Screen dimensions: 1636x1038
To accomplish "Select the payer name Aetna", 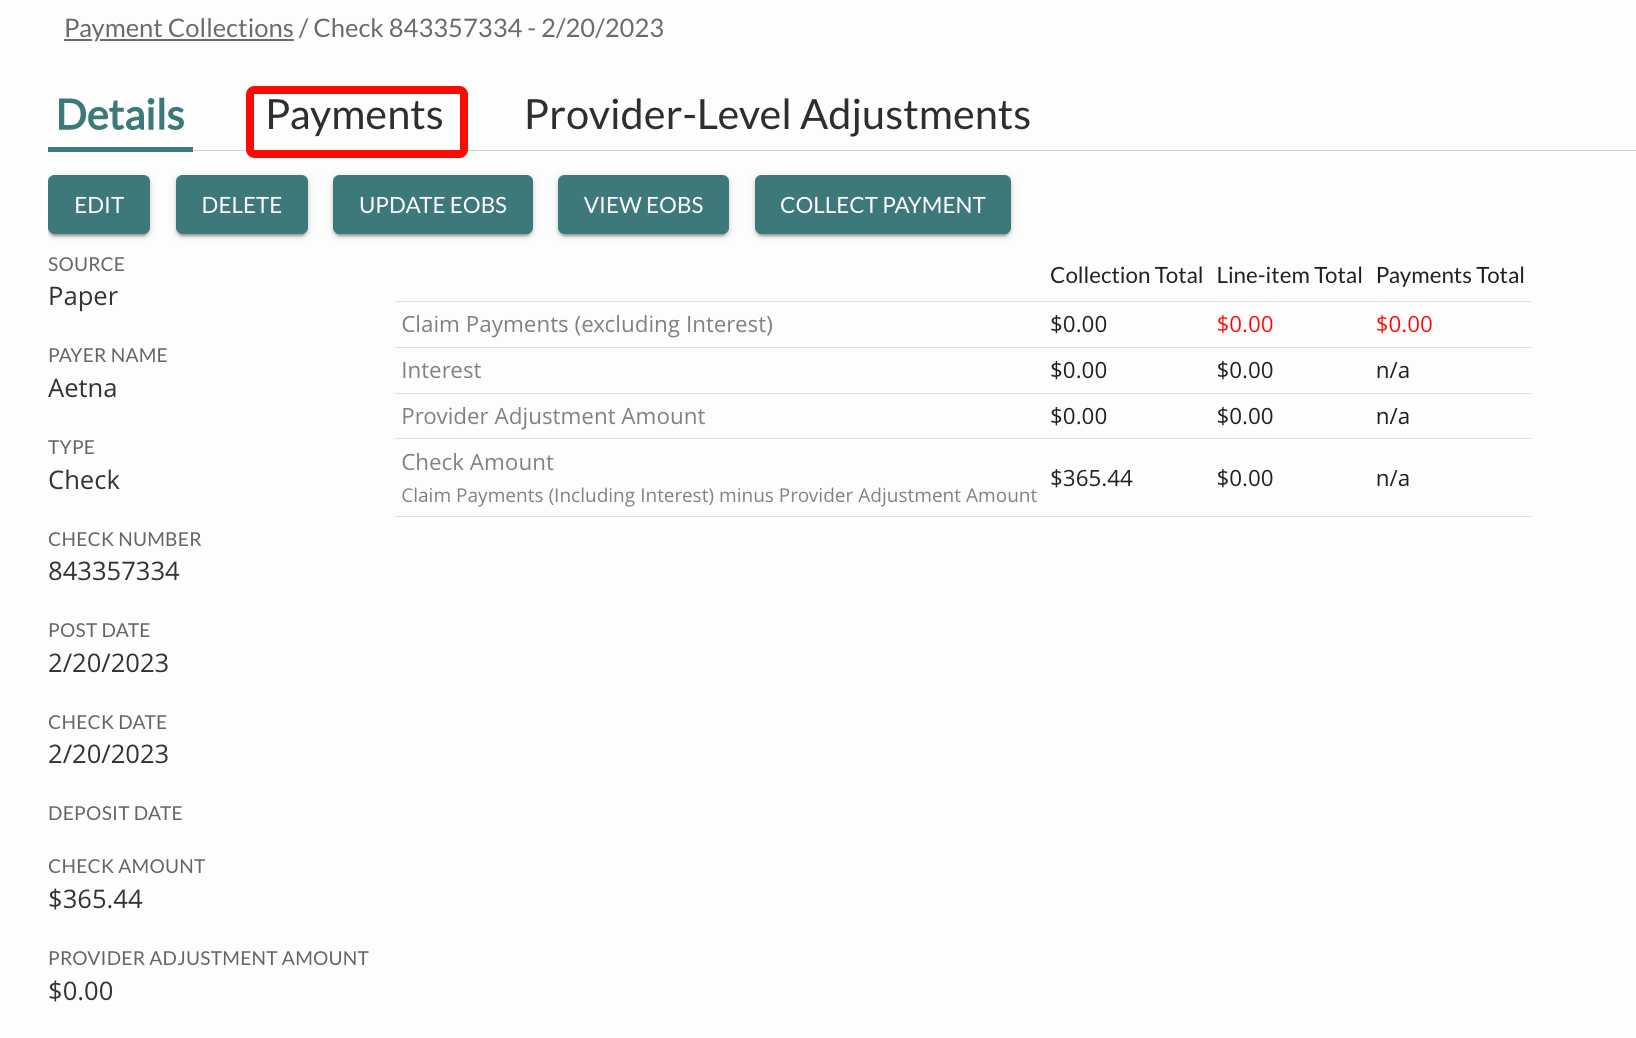I will click(82, 388).
